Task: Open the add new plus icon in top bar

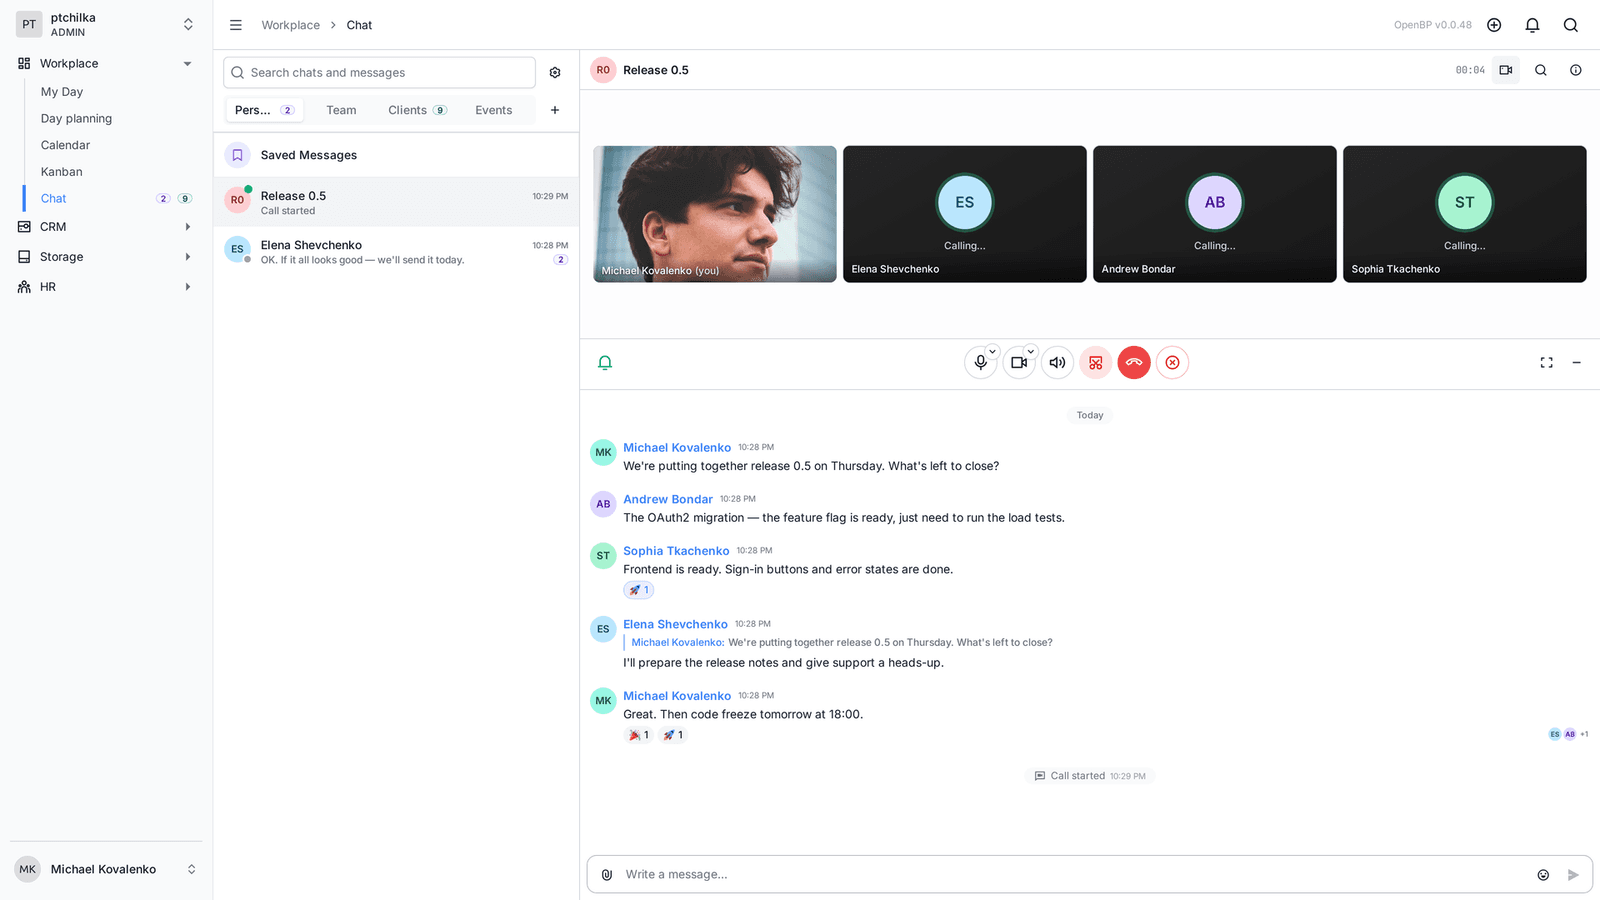Action: click(x=1494, y=25)
